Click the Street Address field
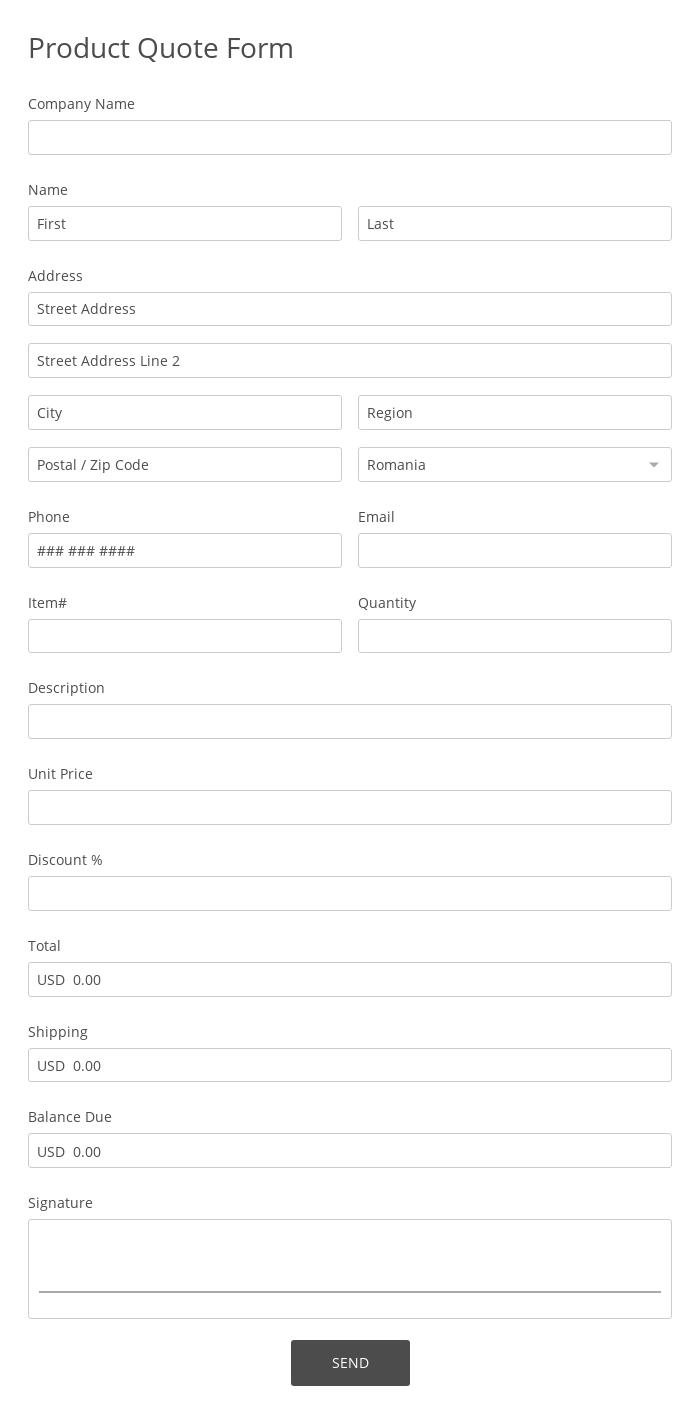This screenshot has height=1414, width=700. pos(350,308)
